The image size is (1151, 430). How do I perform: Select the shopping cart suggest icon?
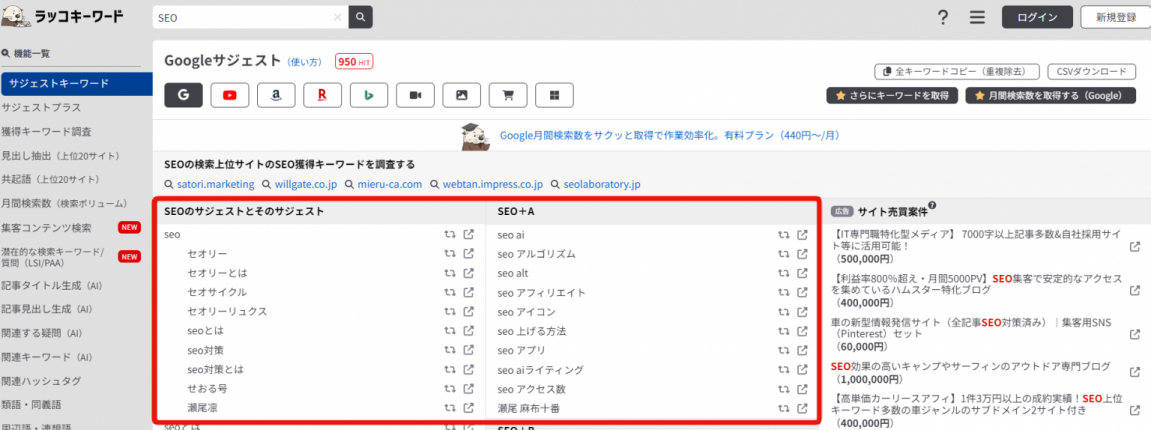508,95
